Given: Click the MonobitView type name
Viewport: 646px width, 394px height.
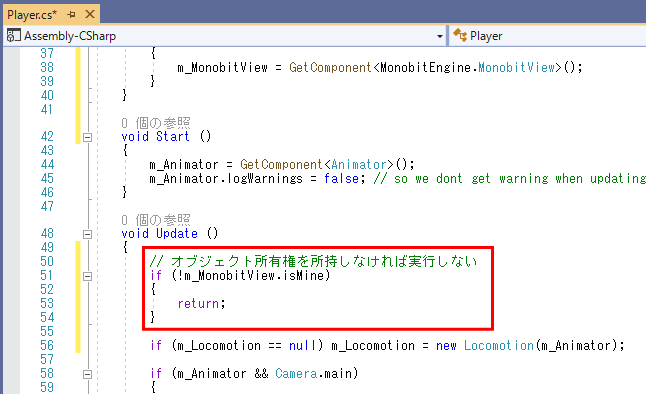Looking at the screenshot, I should click(x=517, y=67).
